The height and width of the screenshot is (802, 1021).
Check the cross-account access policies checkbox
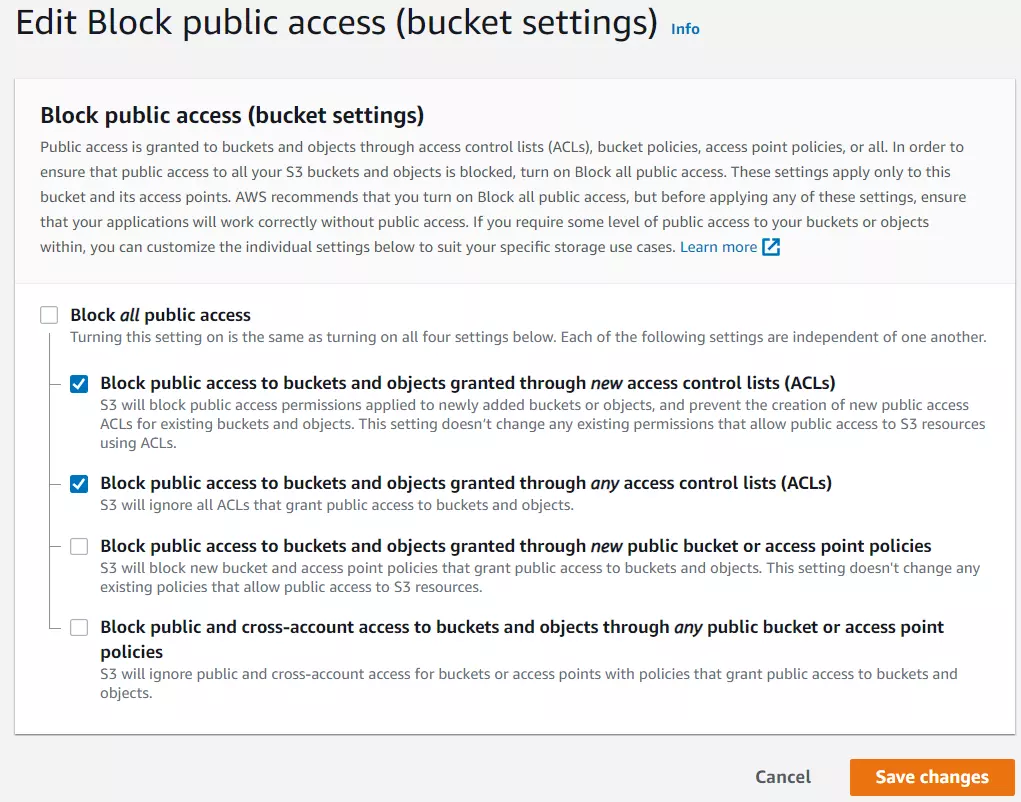[79, 628]
